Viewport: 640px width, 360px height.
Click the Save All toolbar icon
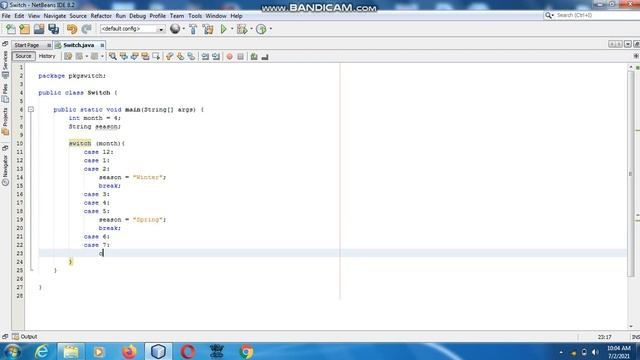tap(53, 29)
